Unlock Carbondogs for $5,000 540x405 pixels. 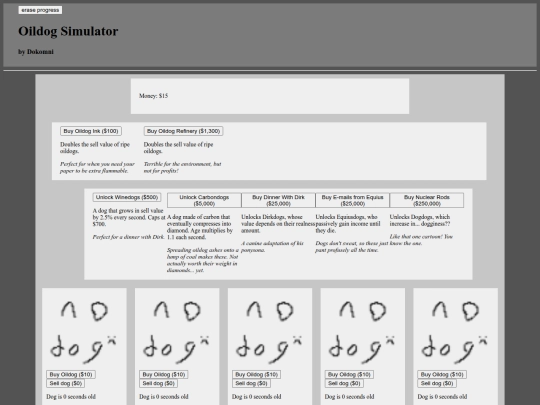(x=204, y=200)
